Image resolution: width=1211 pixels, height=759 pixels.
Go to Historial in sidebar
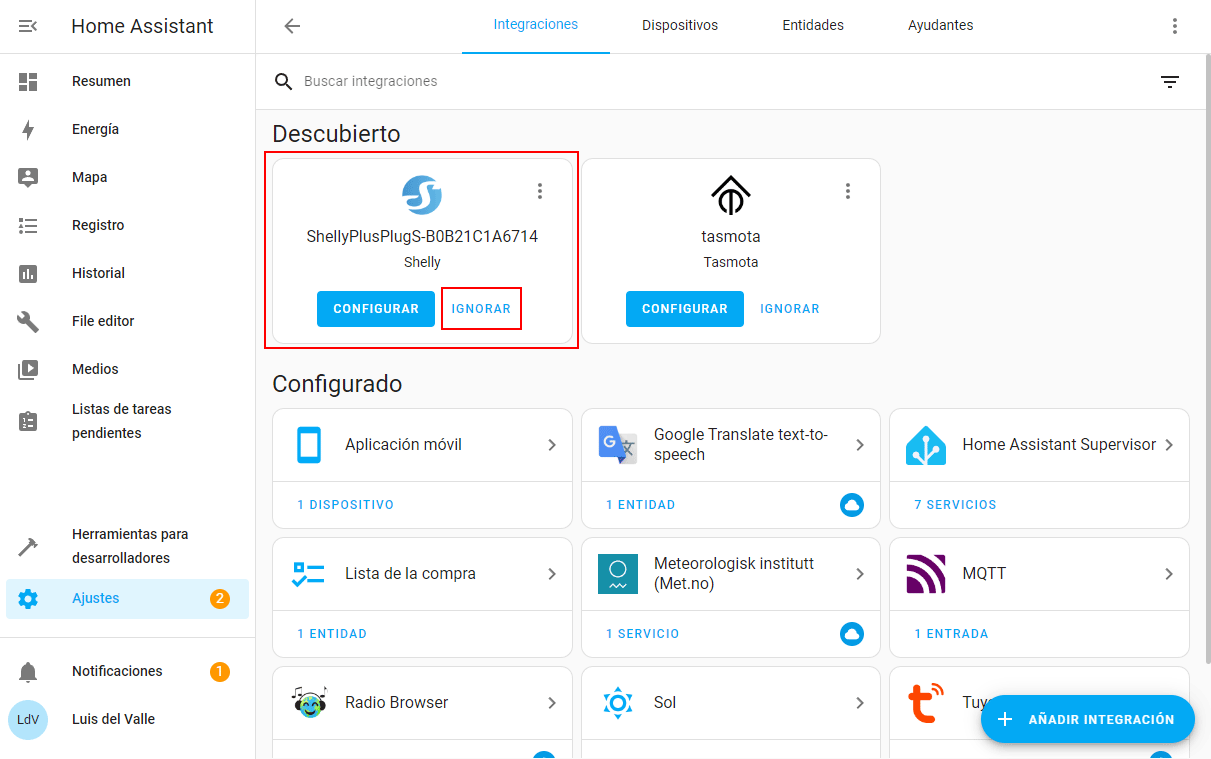tap(98, 273)
